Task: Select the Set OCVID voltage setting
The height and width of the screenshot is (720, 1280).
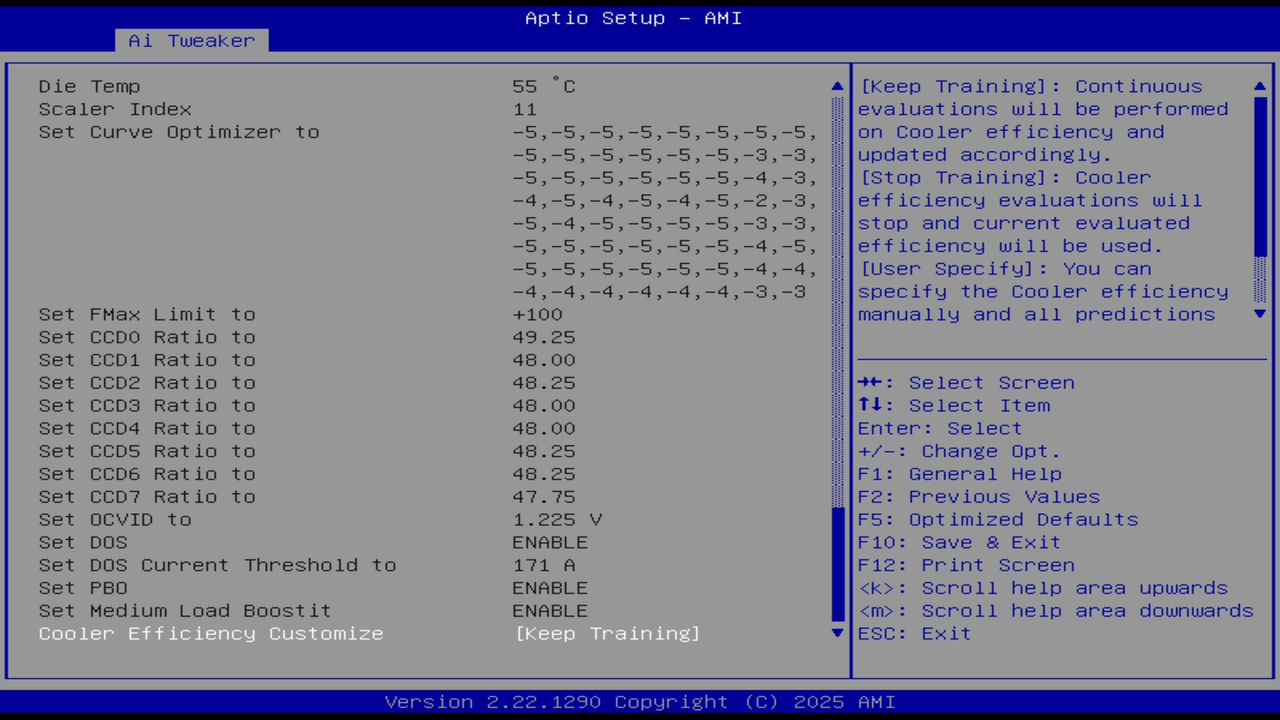Action: click(120, 519)
